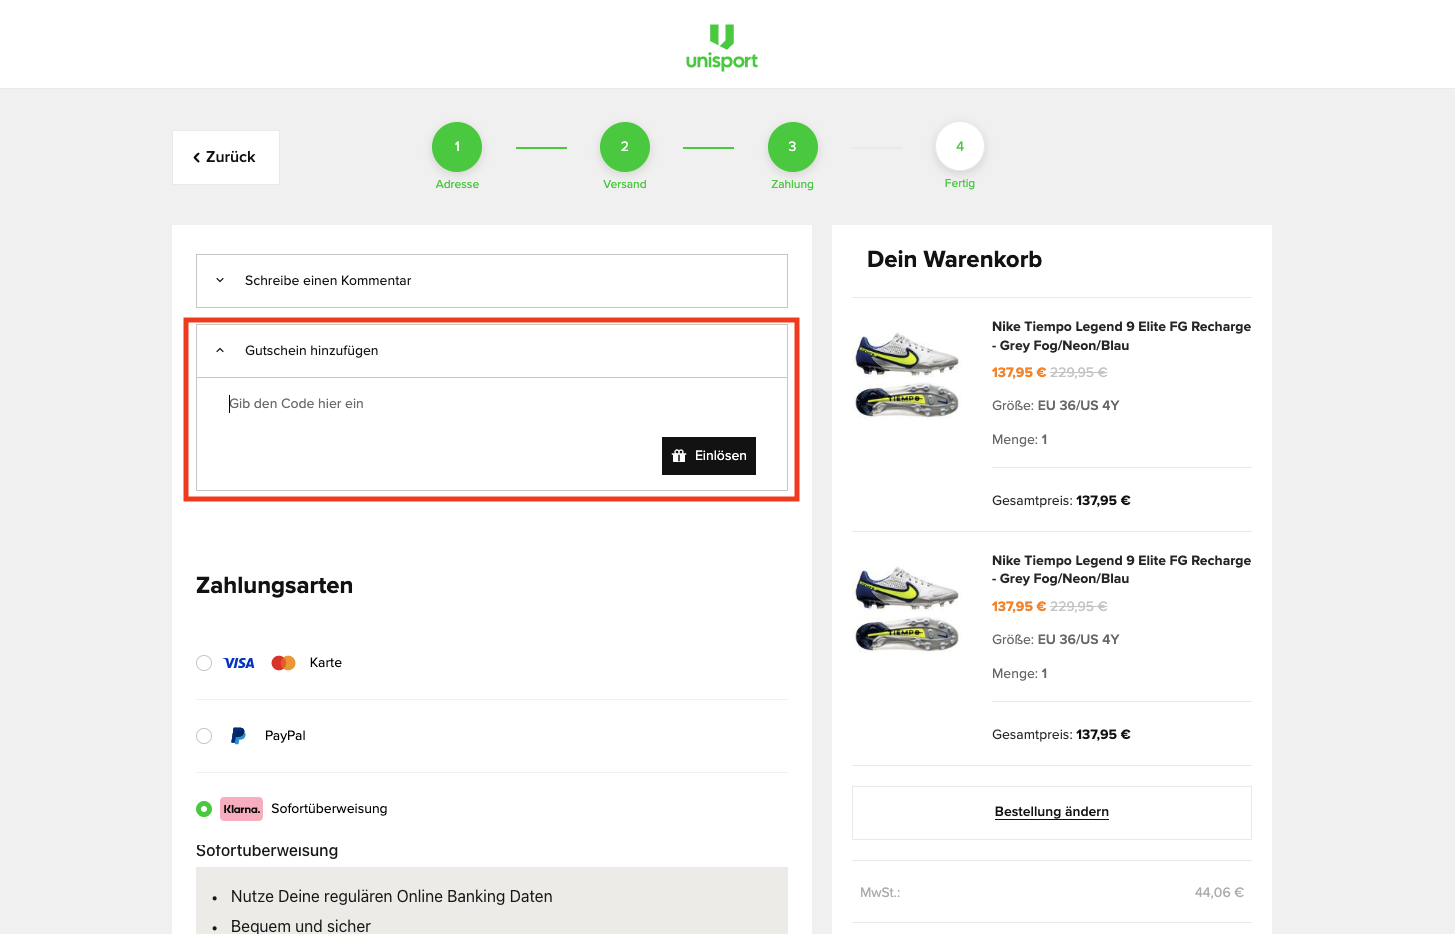The width and height of the screenshot is (1455, 934).
Task: Open second cart item's shoe thumbnail
Action: coord(907,609)
